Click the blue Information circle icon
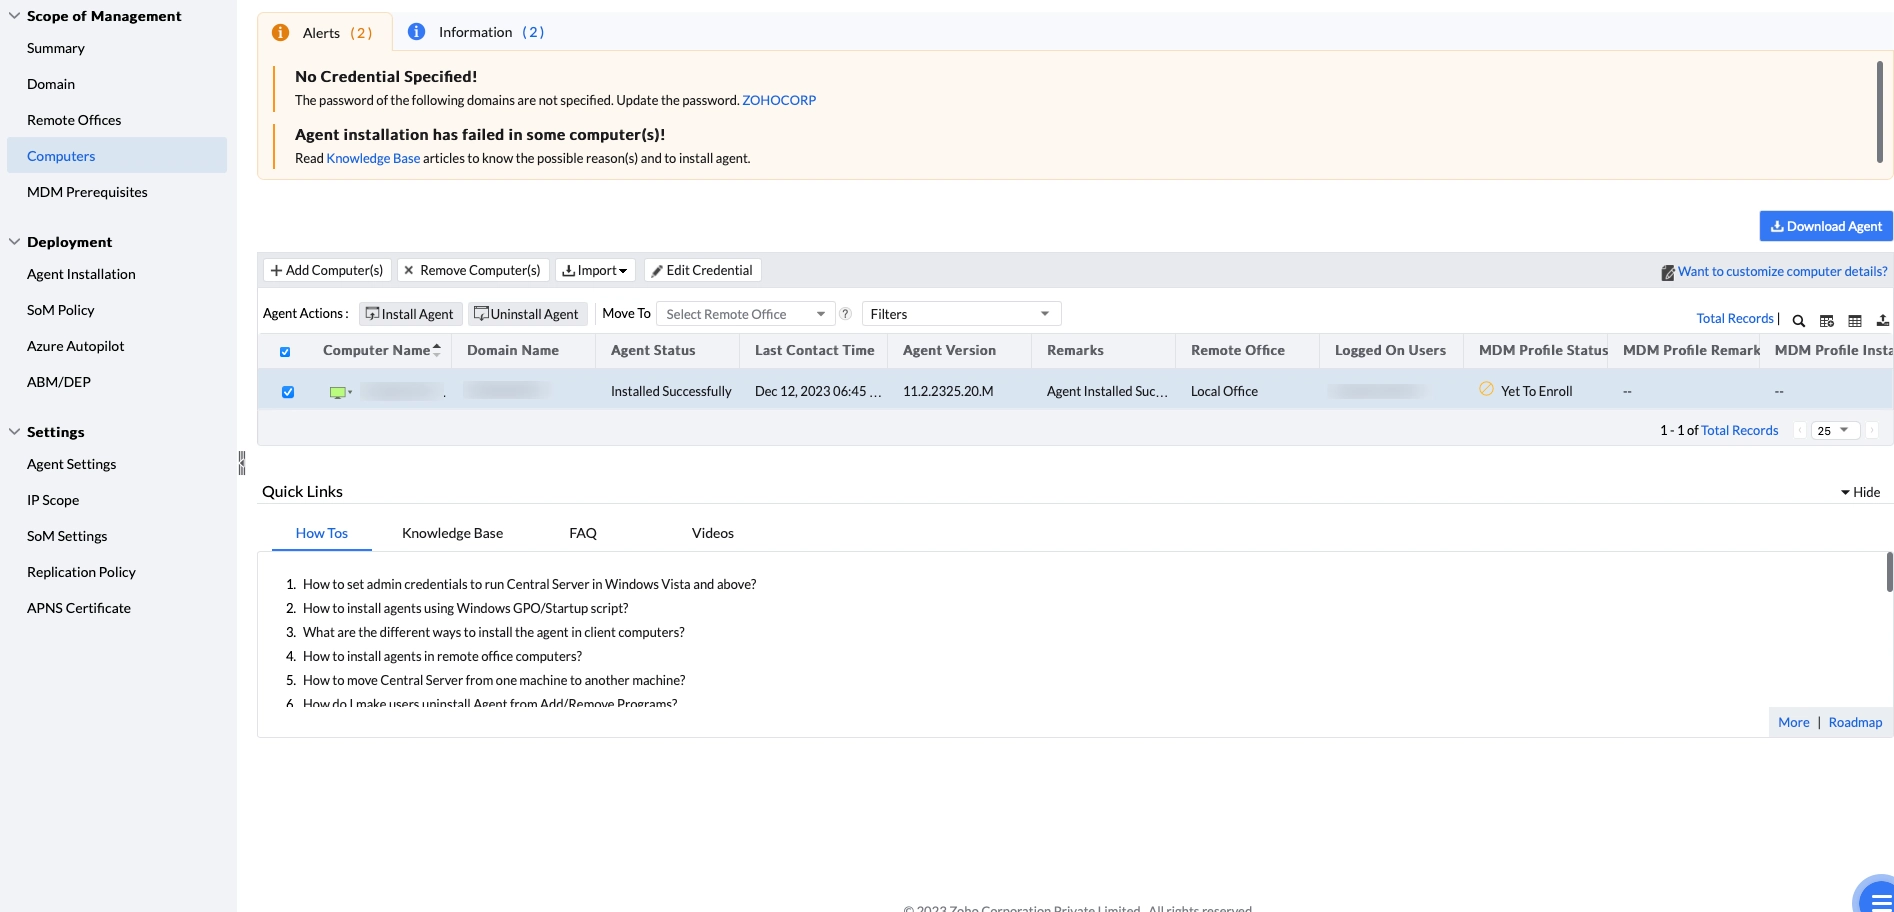Image resolution: width=1894 pixels, height=912 pixels. [x=416, y=32]
